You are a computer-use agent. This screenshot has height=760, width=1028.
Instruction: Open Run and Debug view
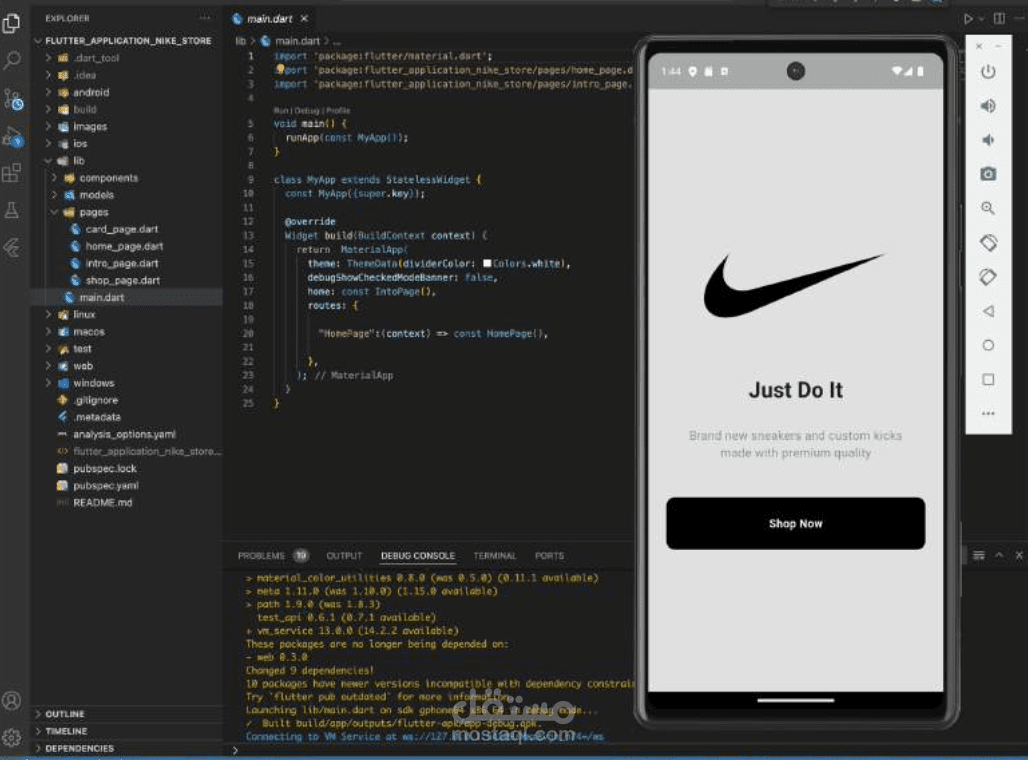point(12,137)
